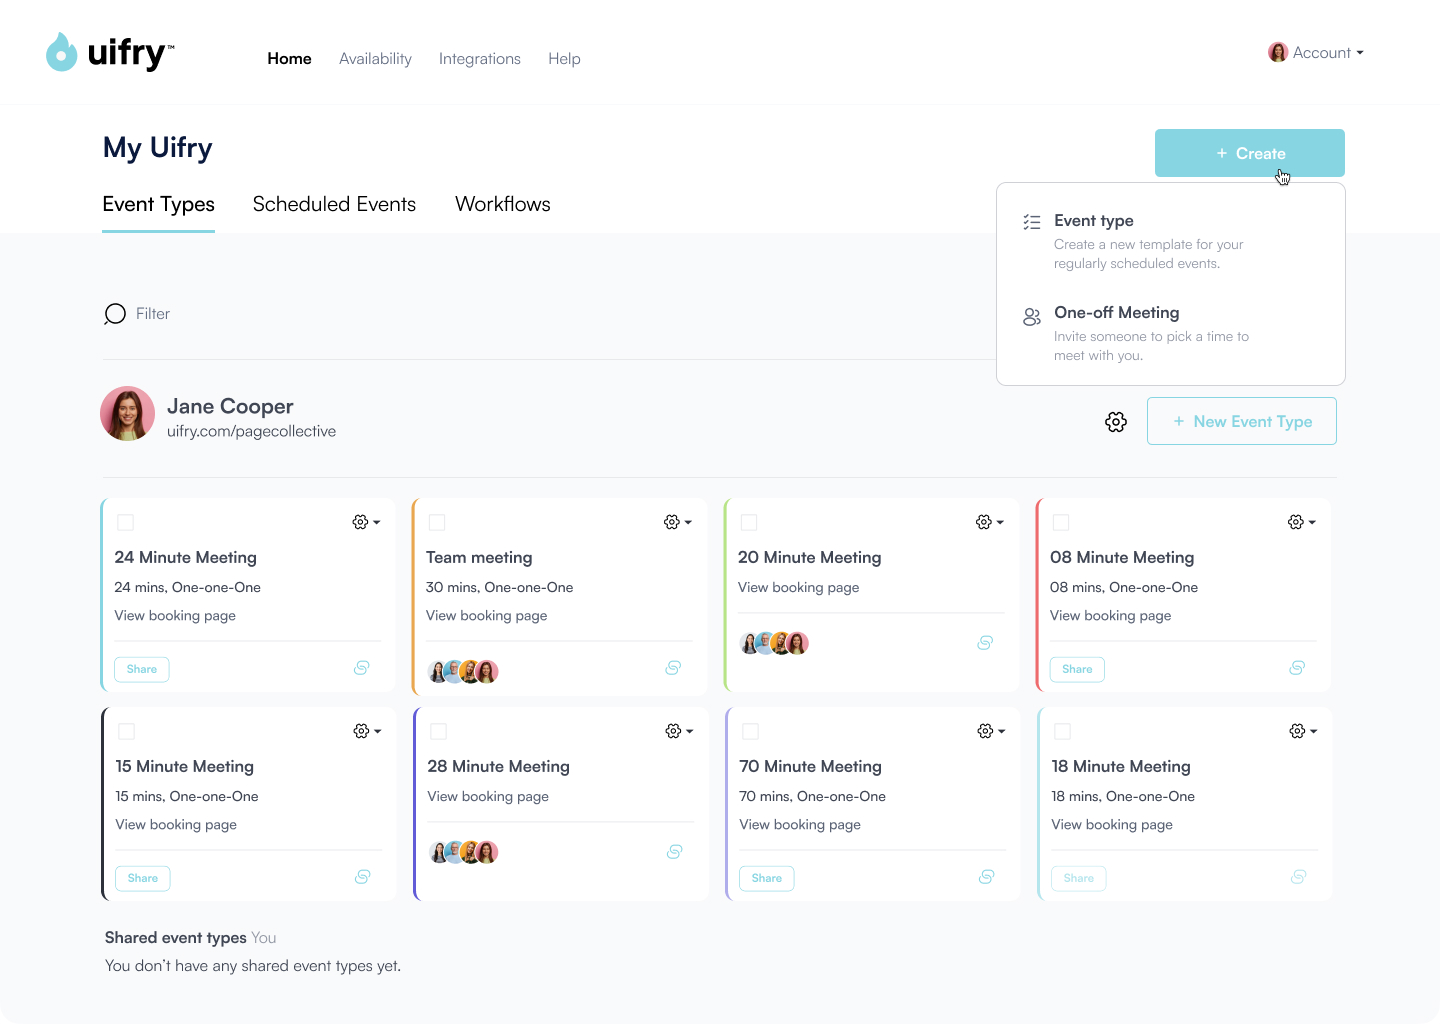Image resolution: width=1440 pixels, height=1024 pixels.
Task: Click the uifry logo
Action: pos(110,52)
